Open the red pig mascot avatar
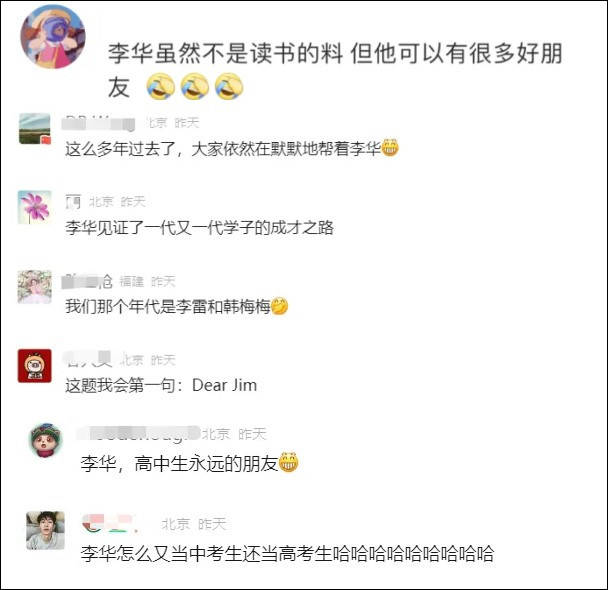 (35, 366)
